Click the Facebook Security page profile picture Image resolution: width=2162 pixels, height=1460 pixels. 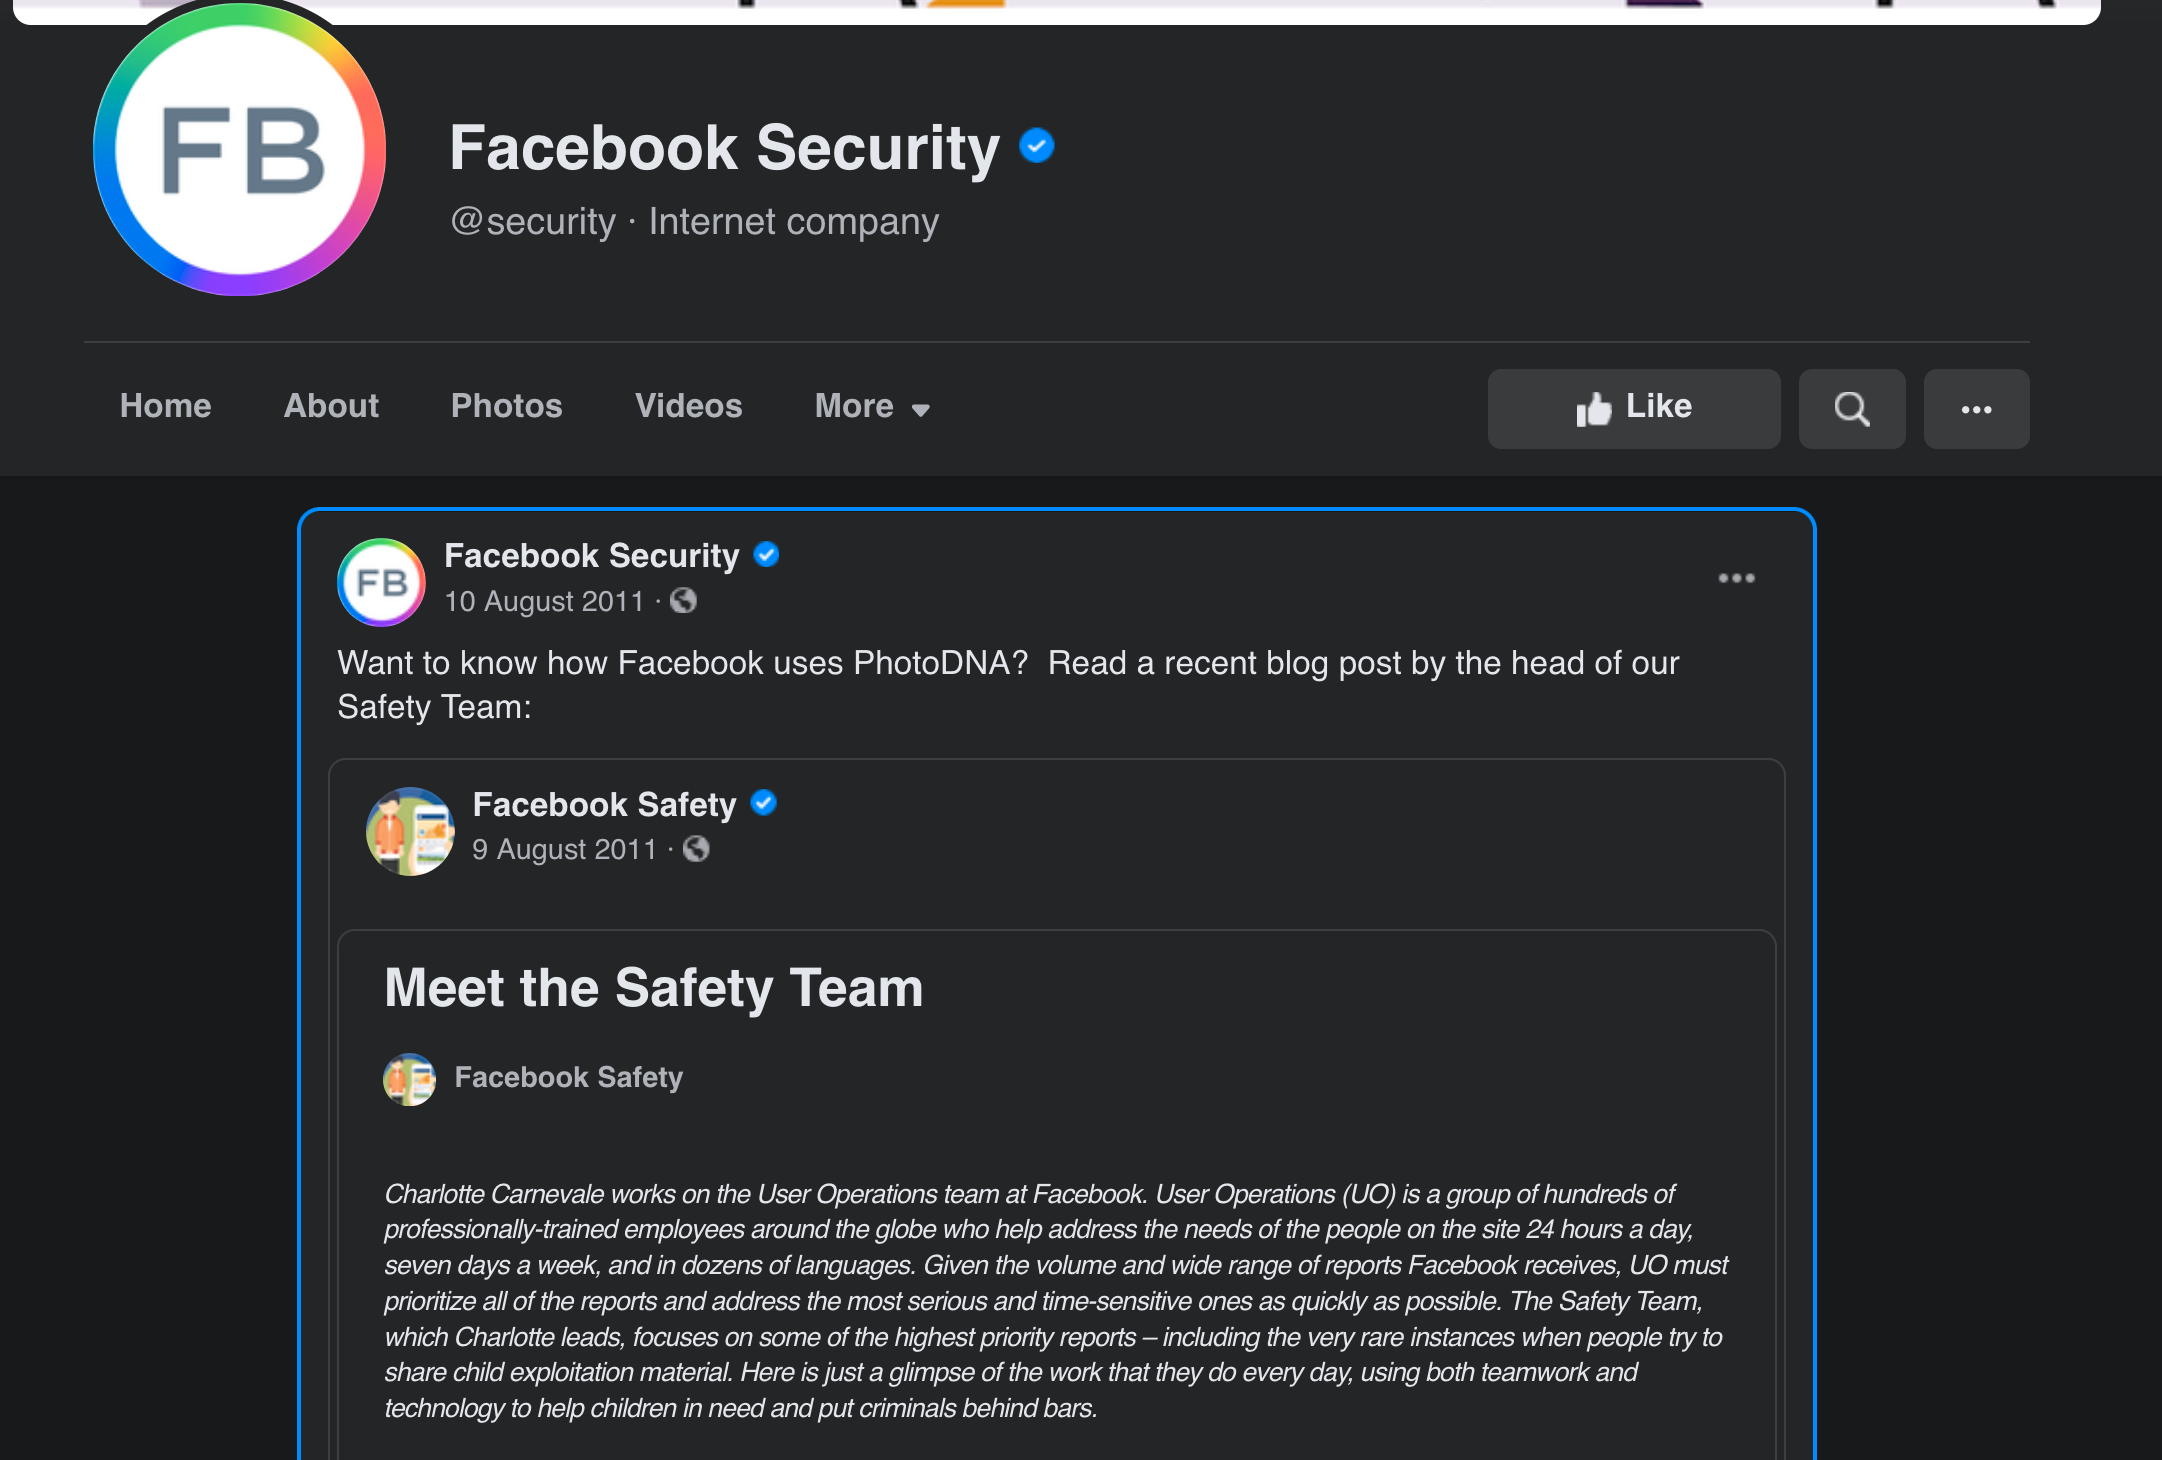point(239,150)
